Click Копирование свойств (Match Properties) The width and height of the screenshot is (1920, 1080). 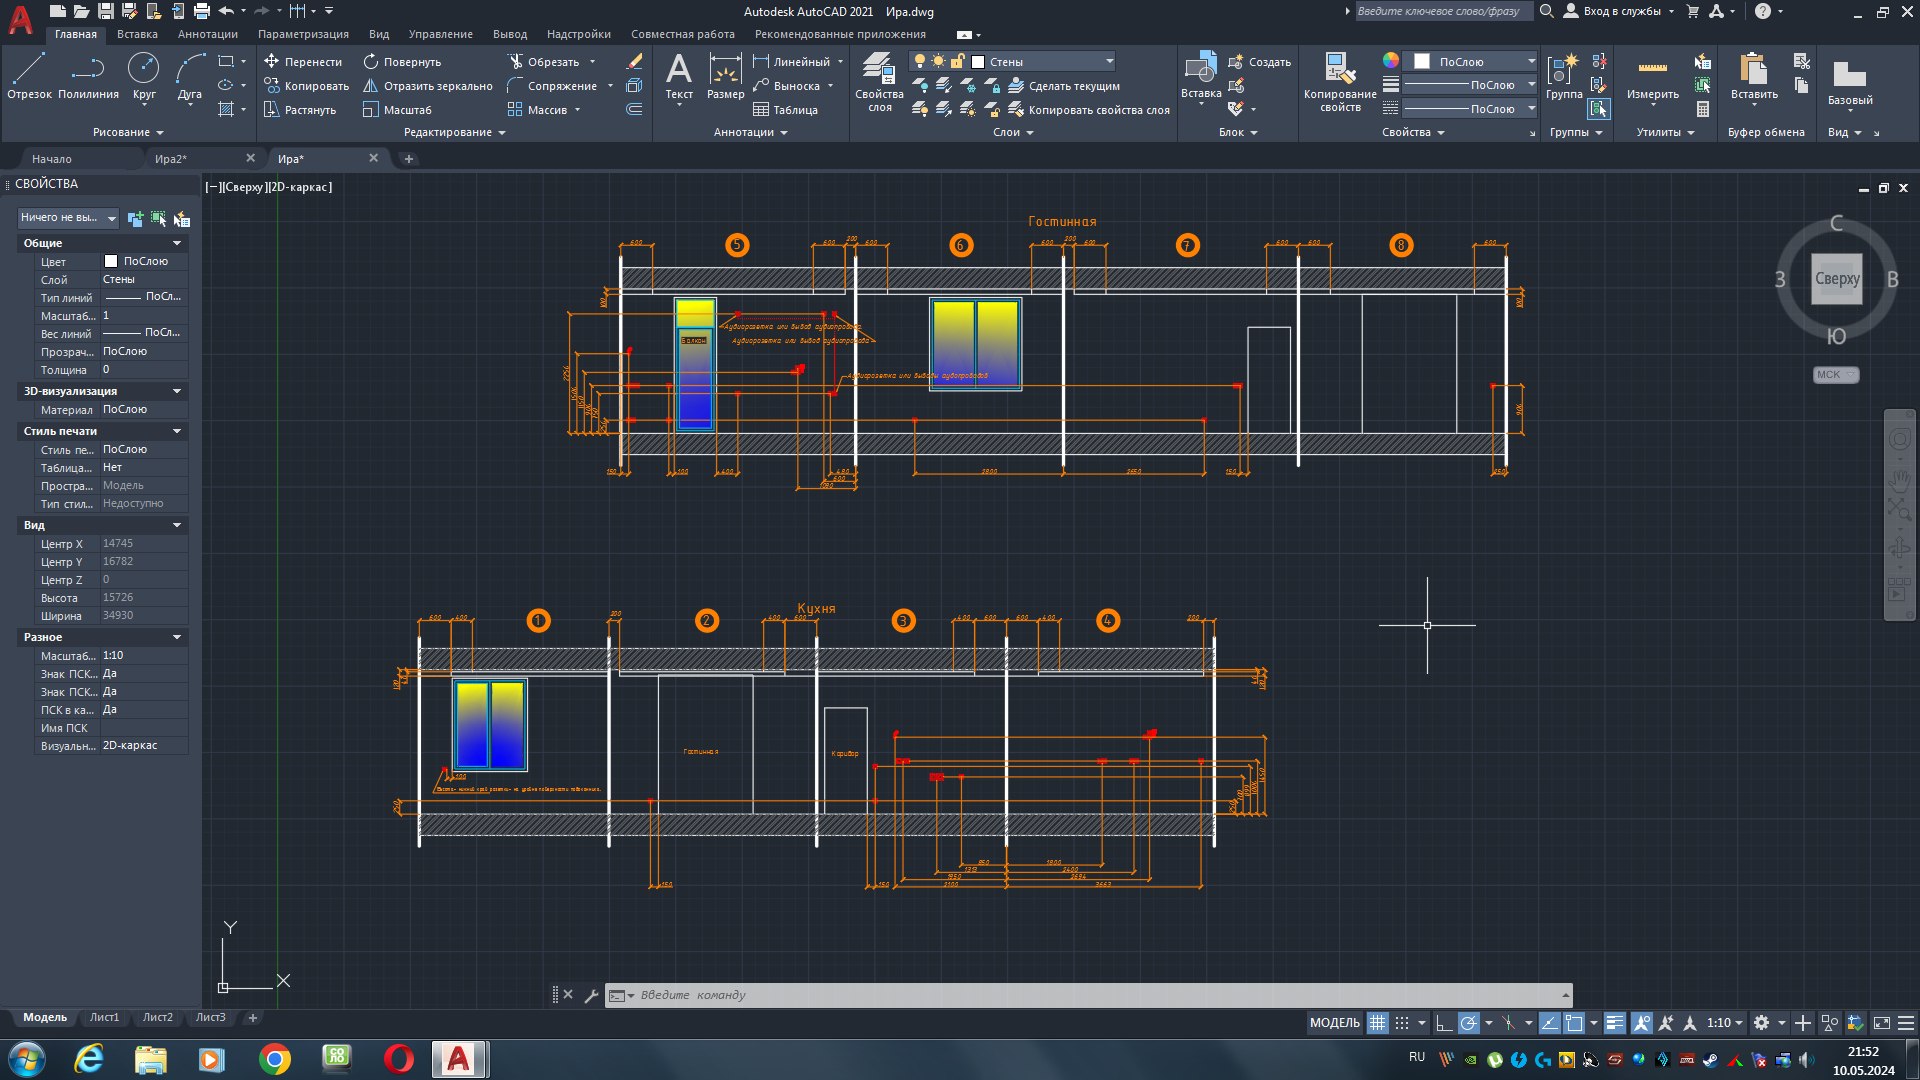pos(1340,82)
